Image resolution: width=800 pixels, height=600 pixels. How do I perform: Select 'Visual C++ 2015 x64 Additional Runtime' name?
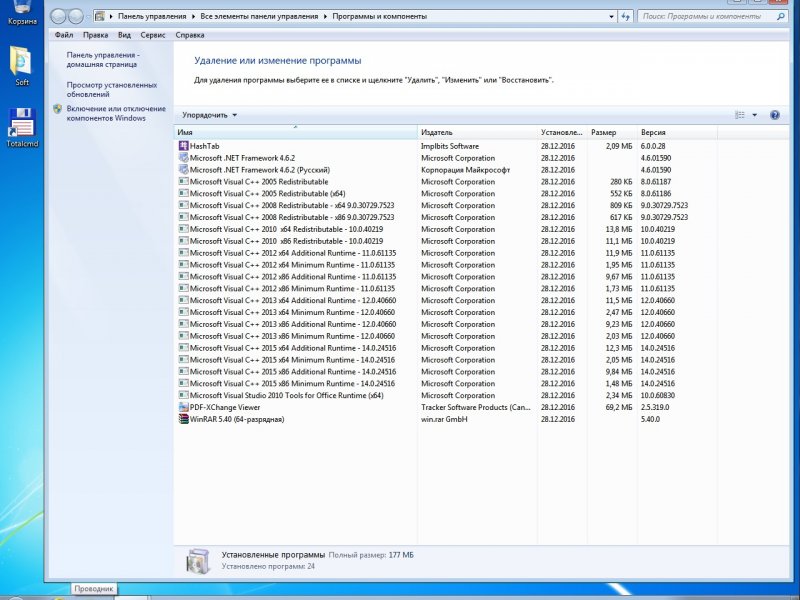[293, 348]
